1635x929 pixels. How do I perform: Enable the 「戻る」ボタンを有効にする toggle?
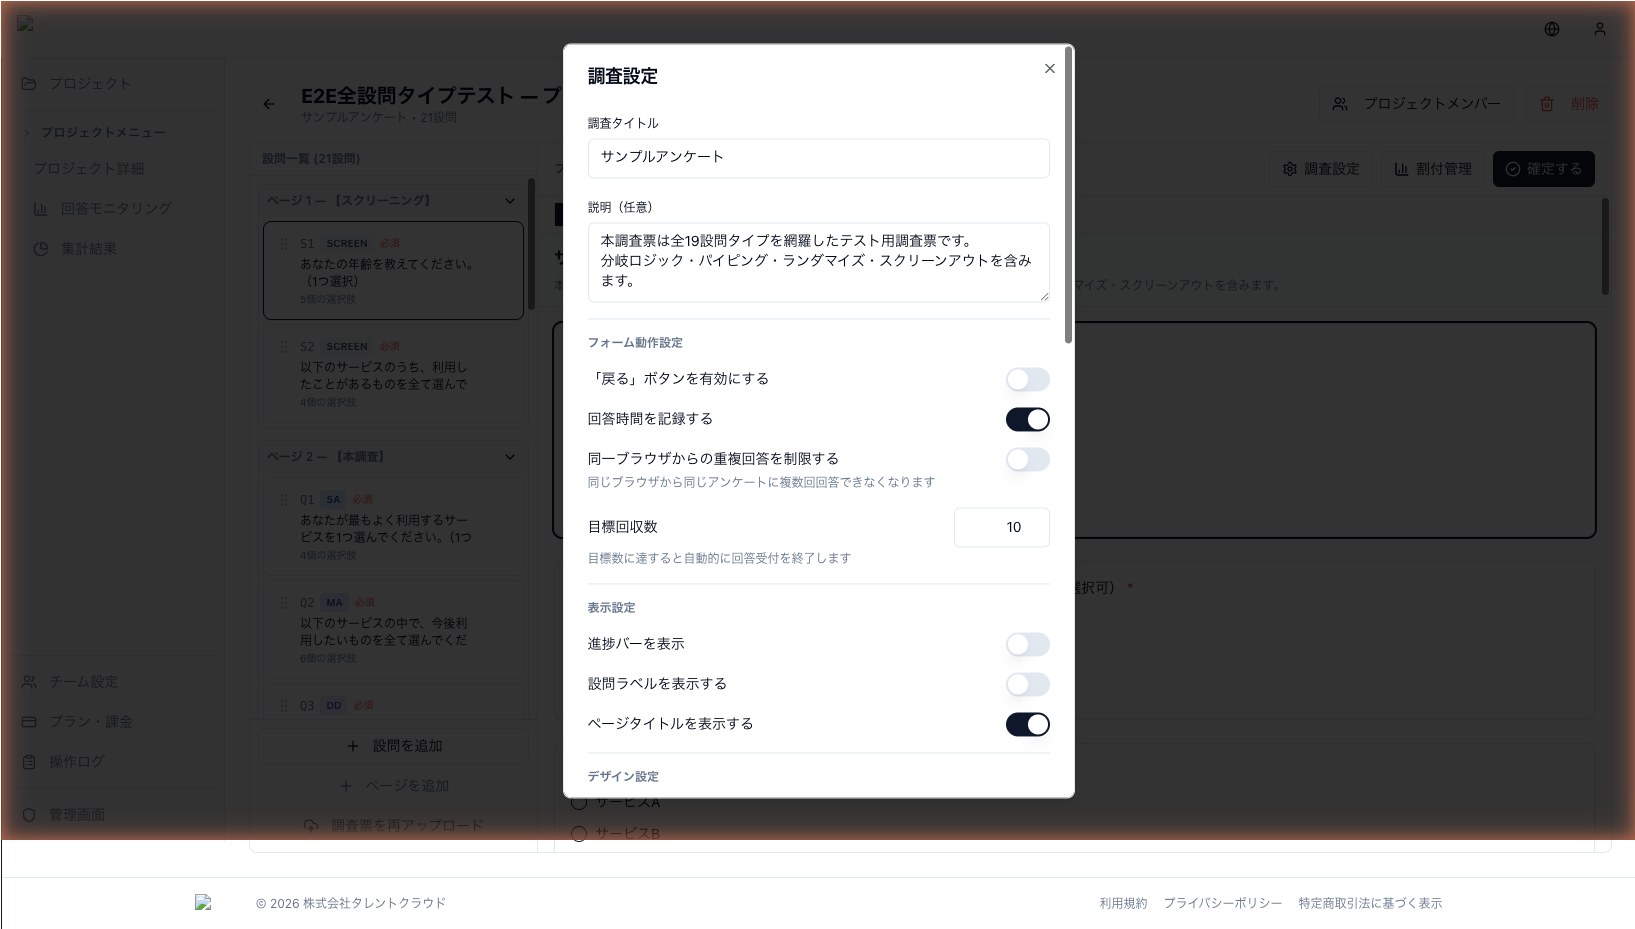tap(1027, 380)
